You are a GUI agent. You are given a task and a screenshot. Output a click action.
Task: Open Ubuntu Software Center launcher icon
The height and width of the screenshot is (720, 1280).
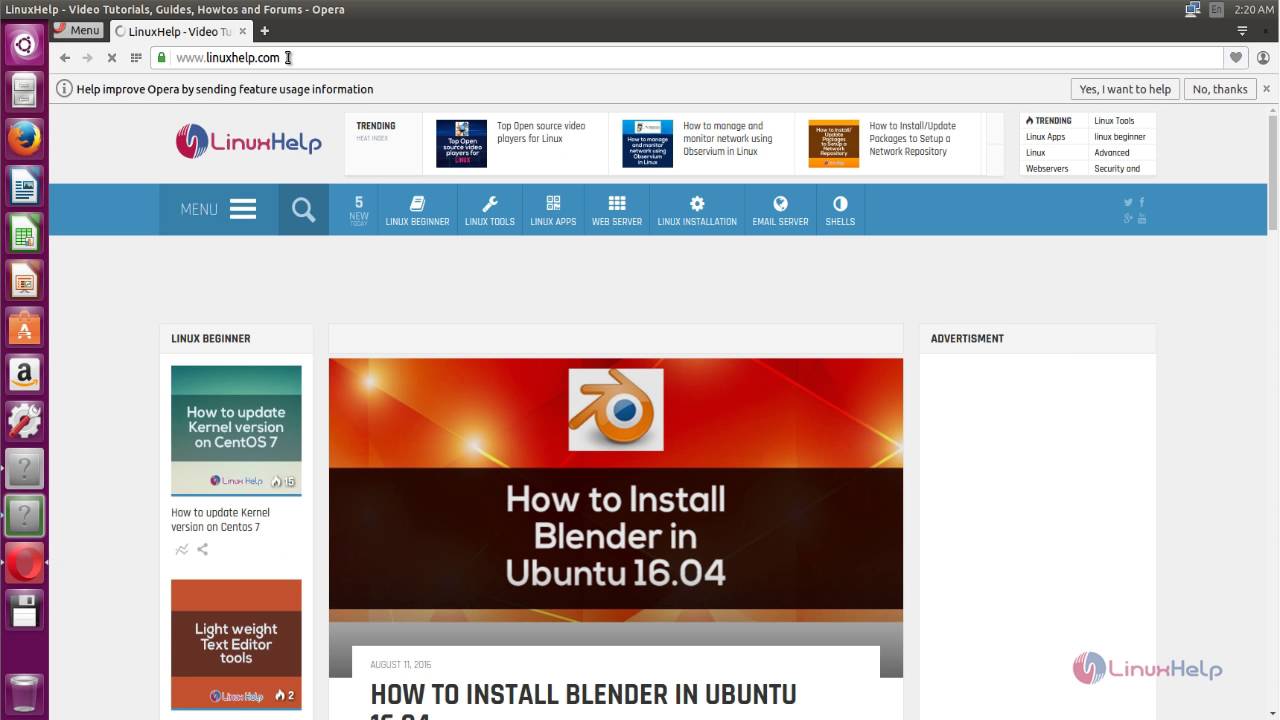click(24, 327)
